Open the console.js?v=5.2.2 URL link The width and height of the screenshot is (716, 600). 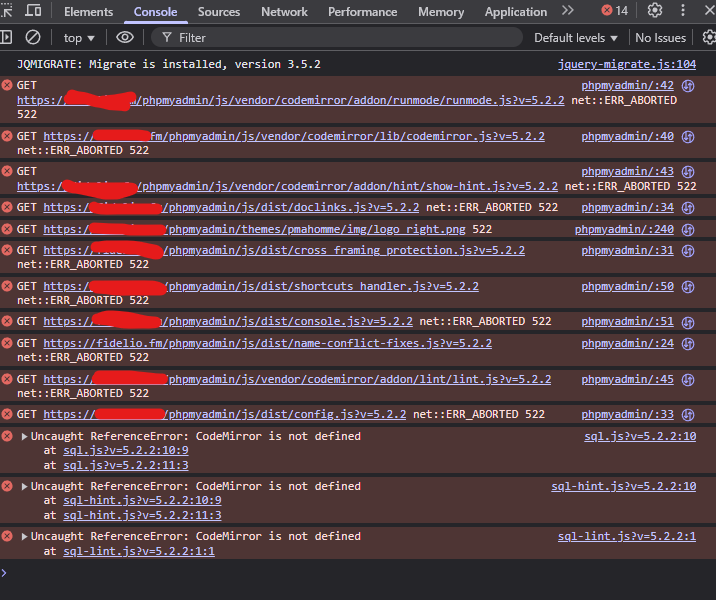click(x=228, y=321)
